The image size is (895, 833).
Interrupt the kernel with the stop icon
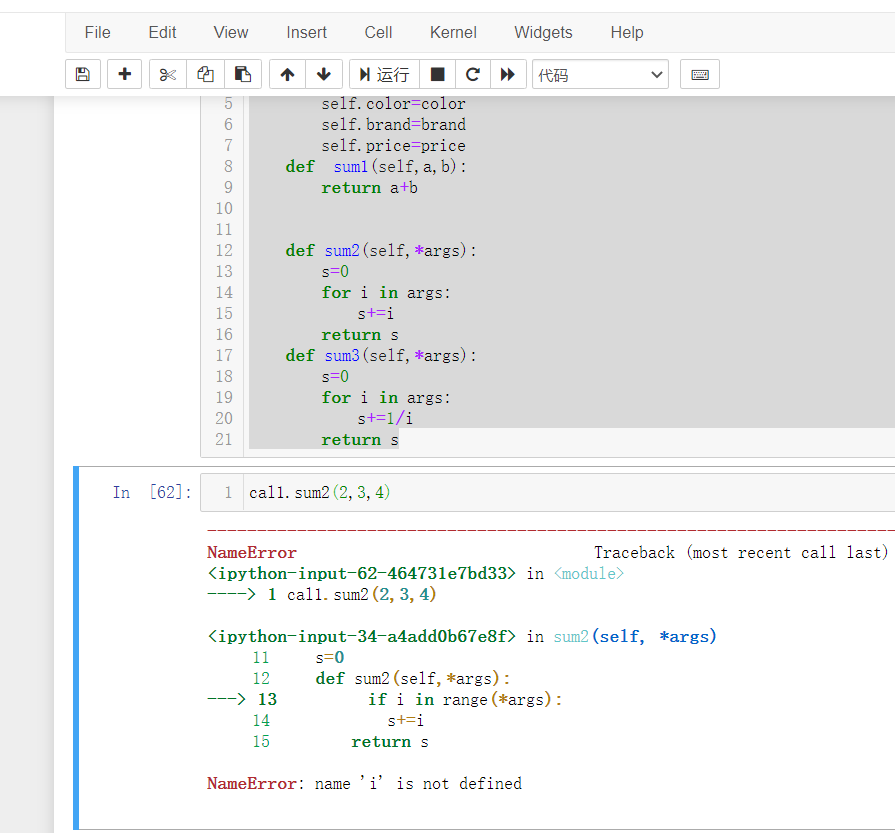click(x=437, y=74)
